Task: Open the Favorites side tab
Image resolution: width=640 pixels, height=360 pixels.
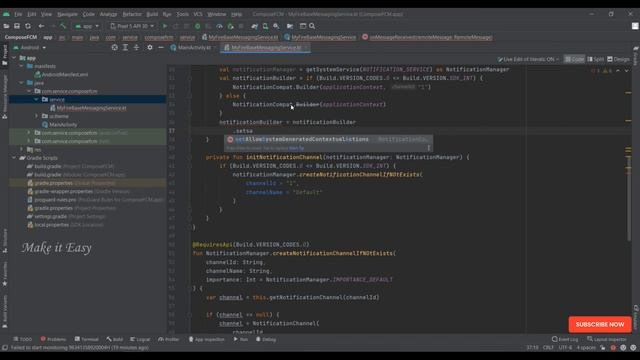Action: click(4, 274)
